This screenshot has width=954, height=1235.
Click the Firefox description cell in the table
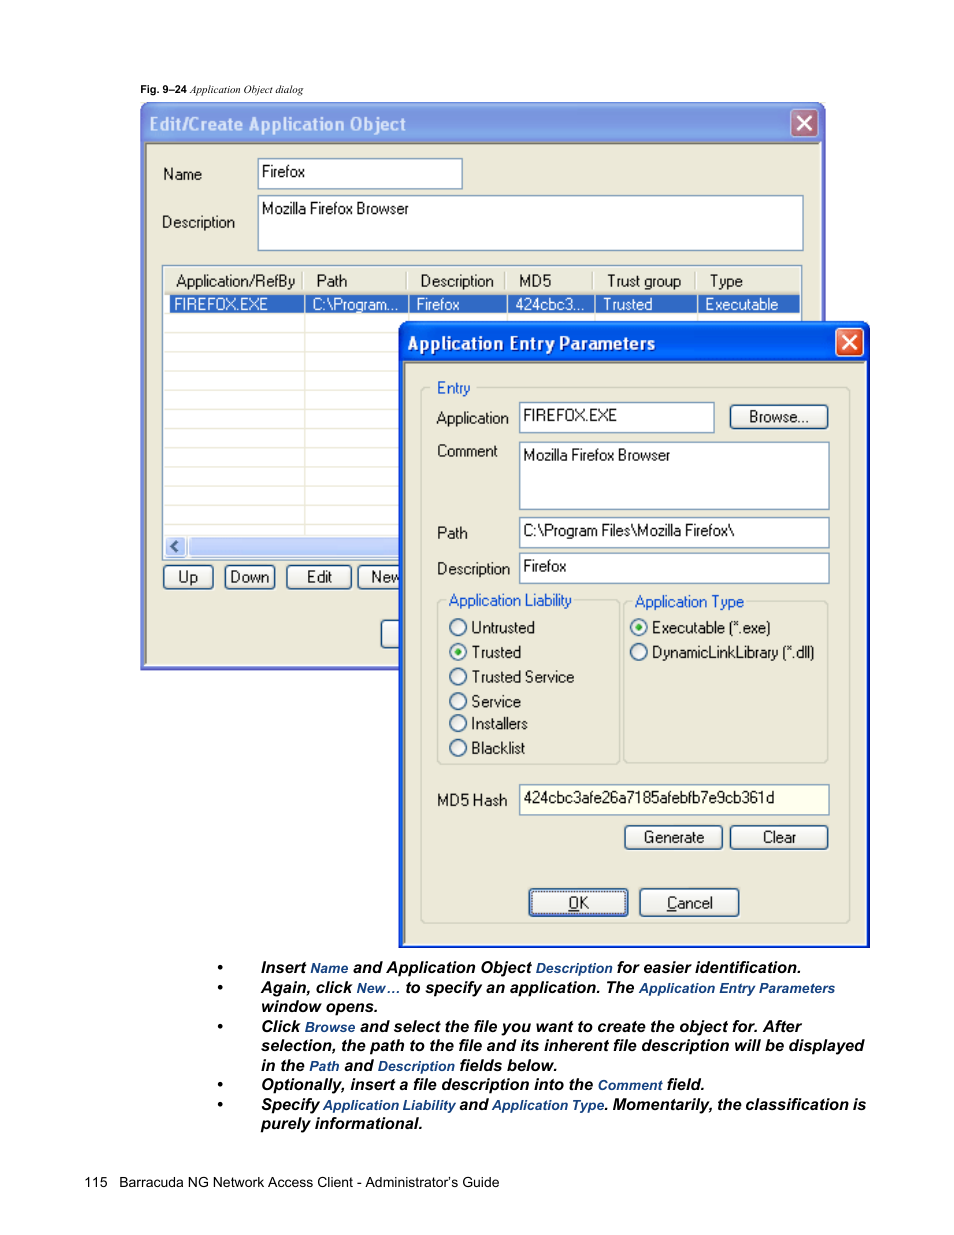(x=457, y=304)
